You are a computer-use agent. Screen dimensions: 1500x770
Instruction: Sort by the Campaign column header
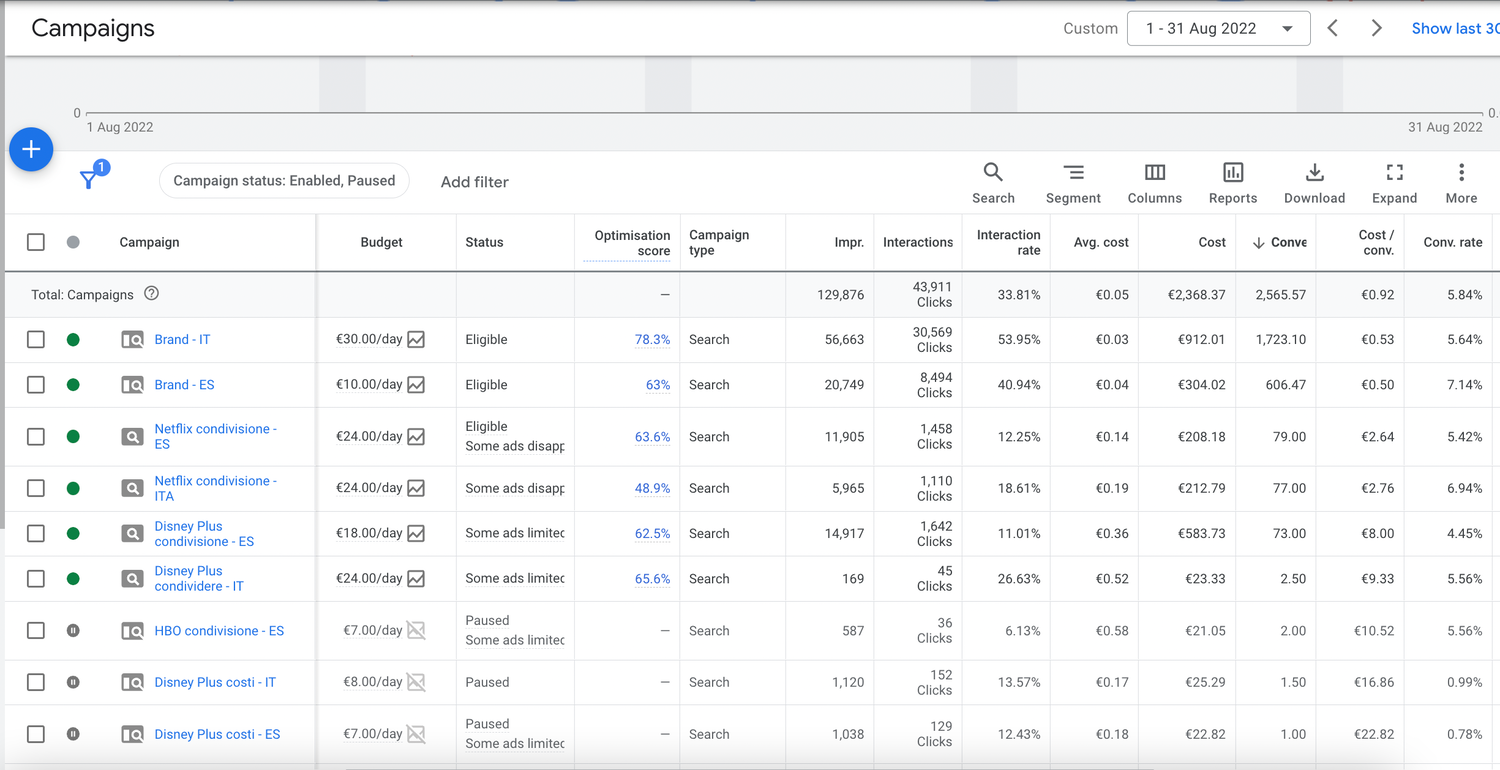(149, 242)
